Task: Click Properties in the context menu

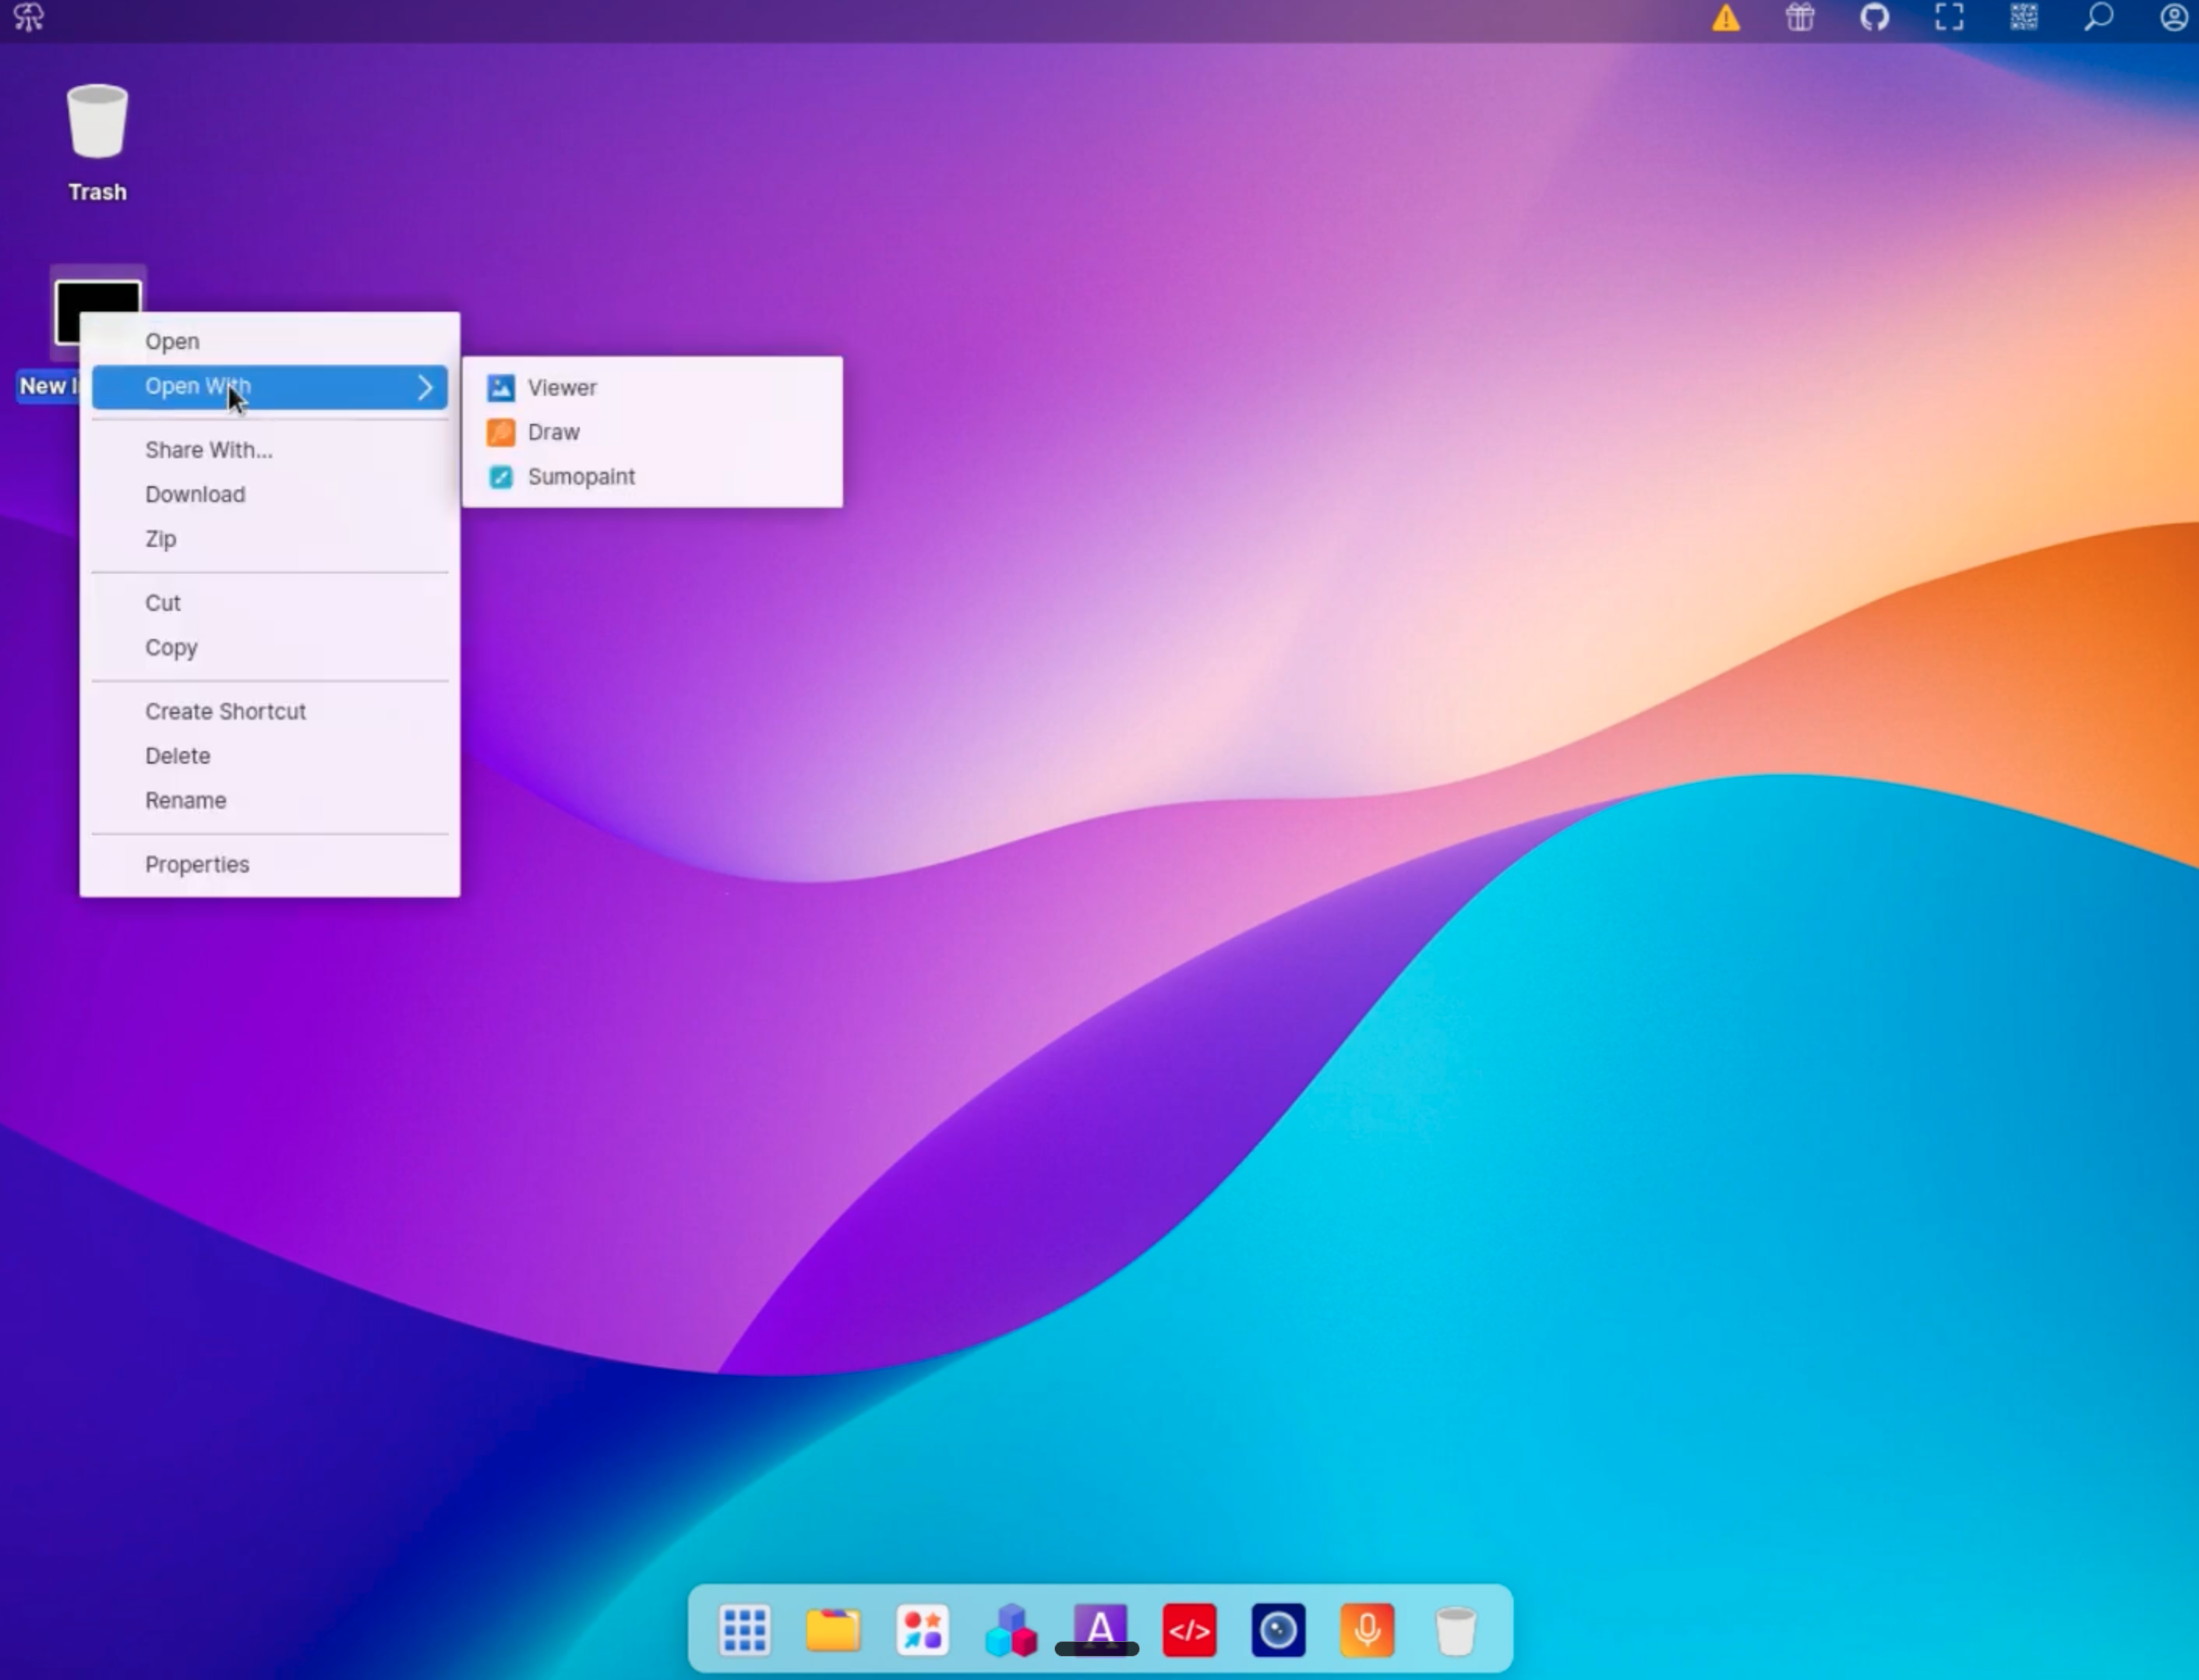Action: 197,864
